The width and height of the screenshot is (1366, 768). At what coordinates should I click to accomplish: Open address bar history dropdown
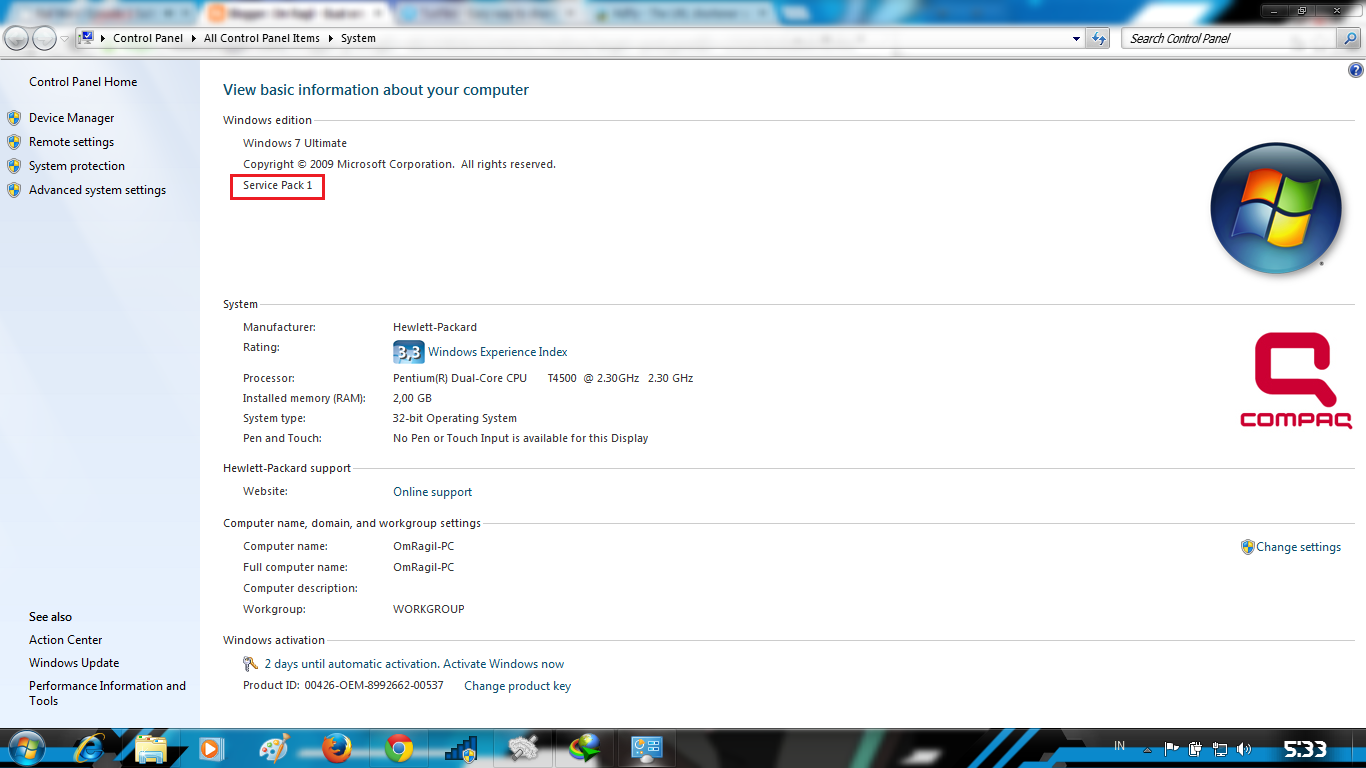click(x=1077, y=38)
